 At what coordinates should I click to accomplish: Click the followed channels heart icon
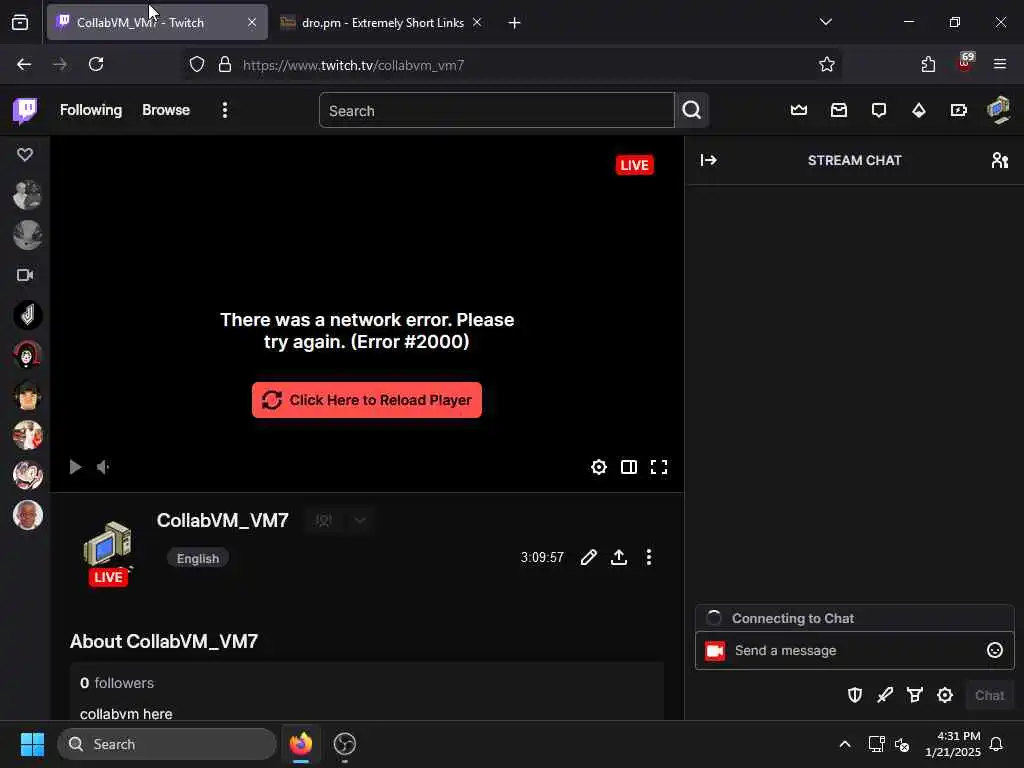pyautogui.click(x=25, y=154)
